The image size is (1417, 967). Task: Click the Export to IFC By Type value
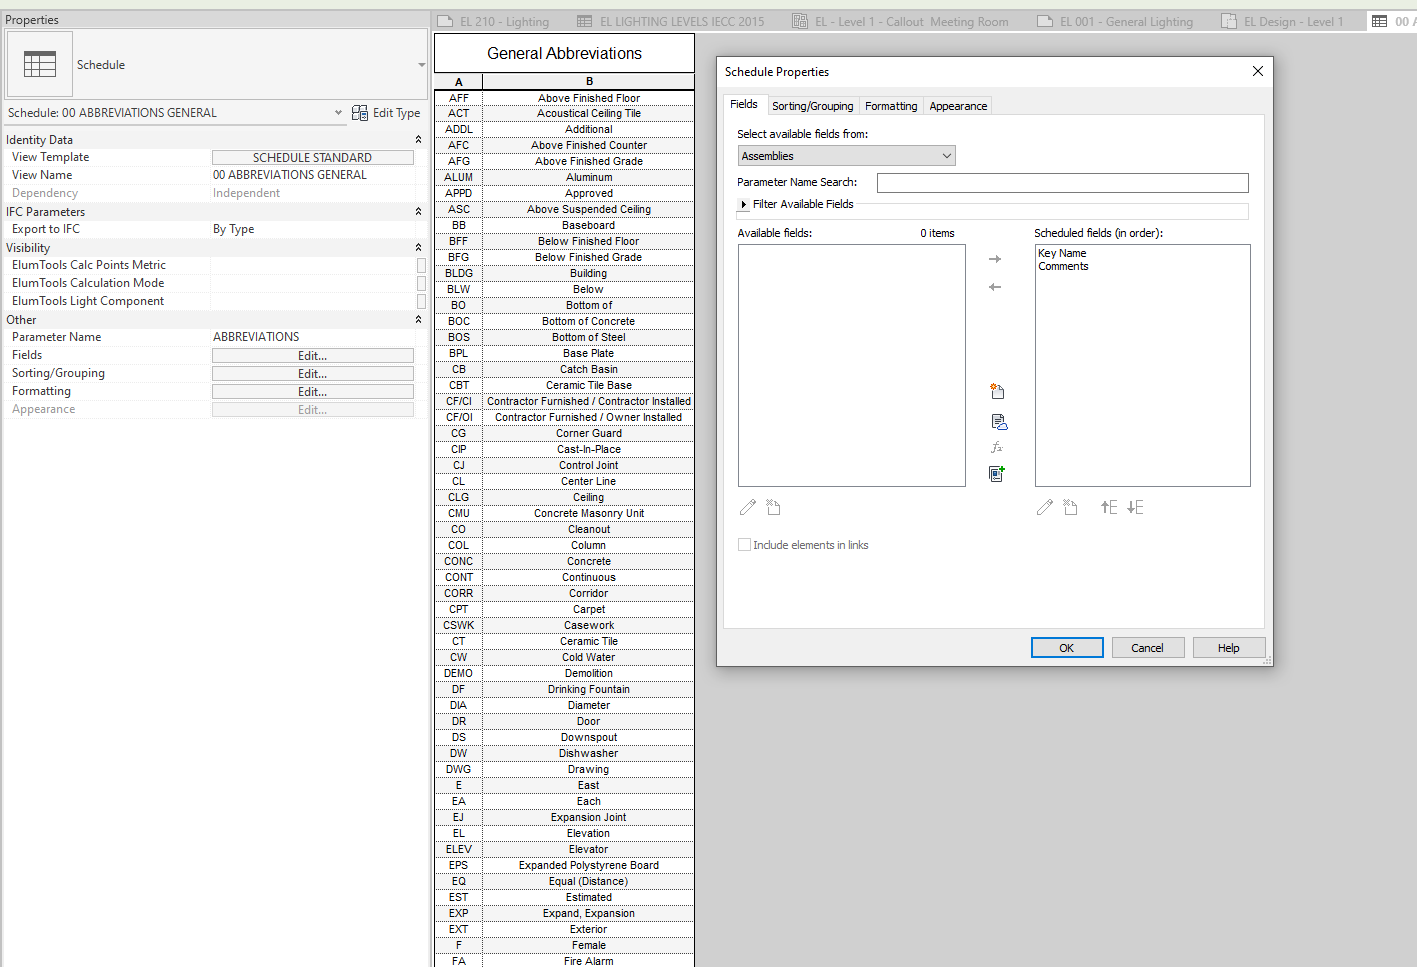click(x=313, y=229)
